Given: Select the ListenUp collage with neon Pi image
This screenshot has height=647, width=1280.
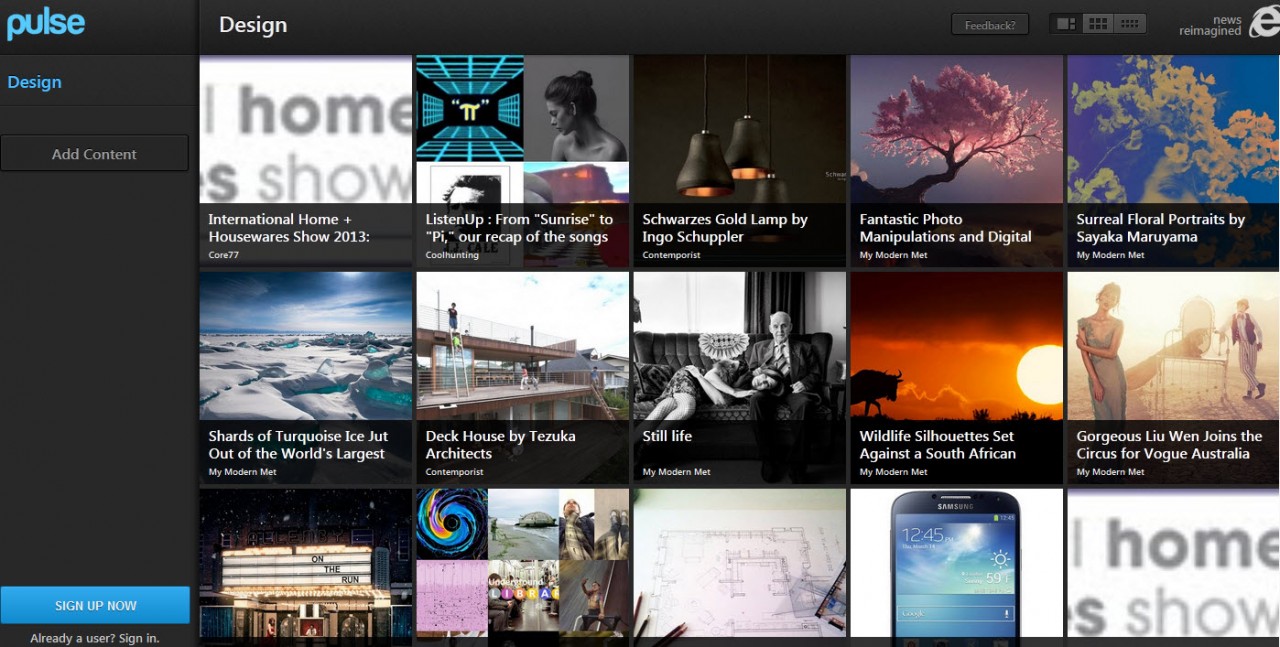Looking at the screenshot, I should (x=523, y=129).
